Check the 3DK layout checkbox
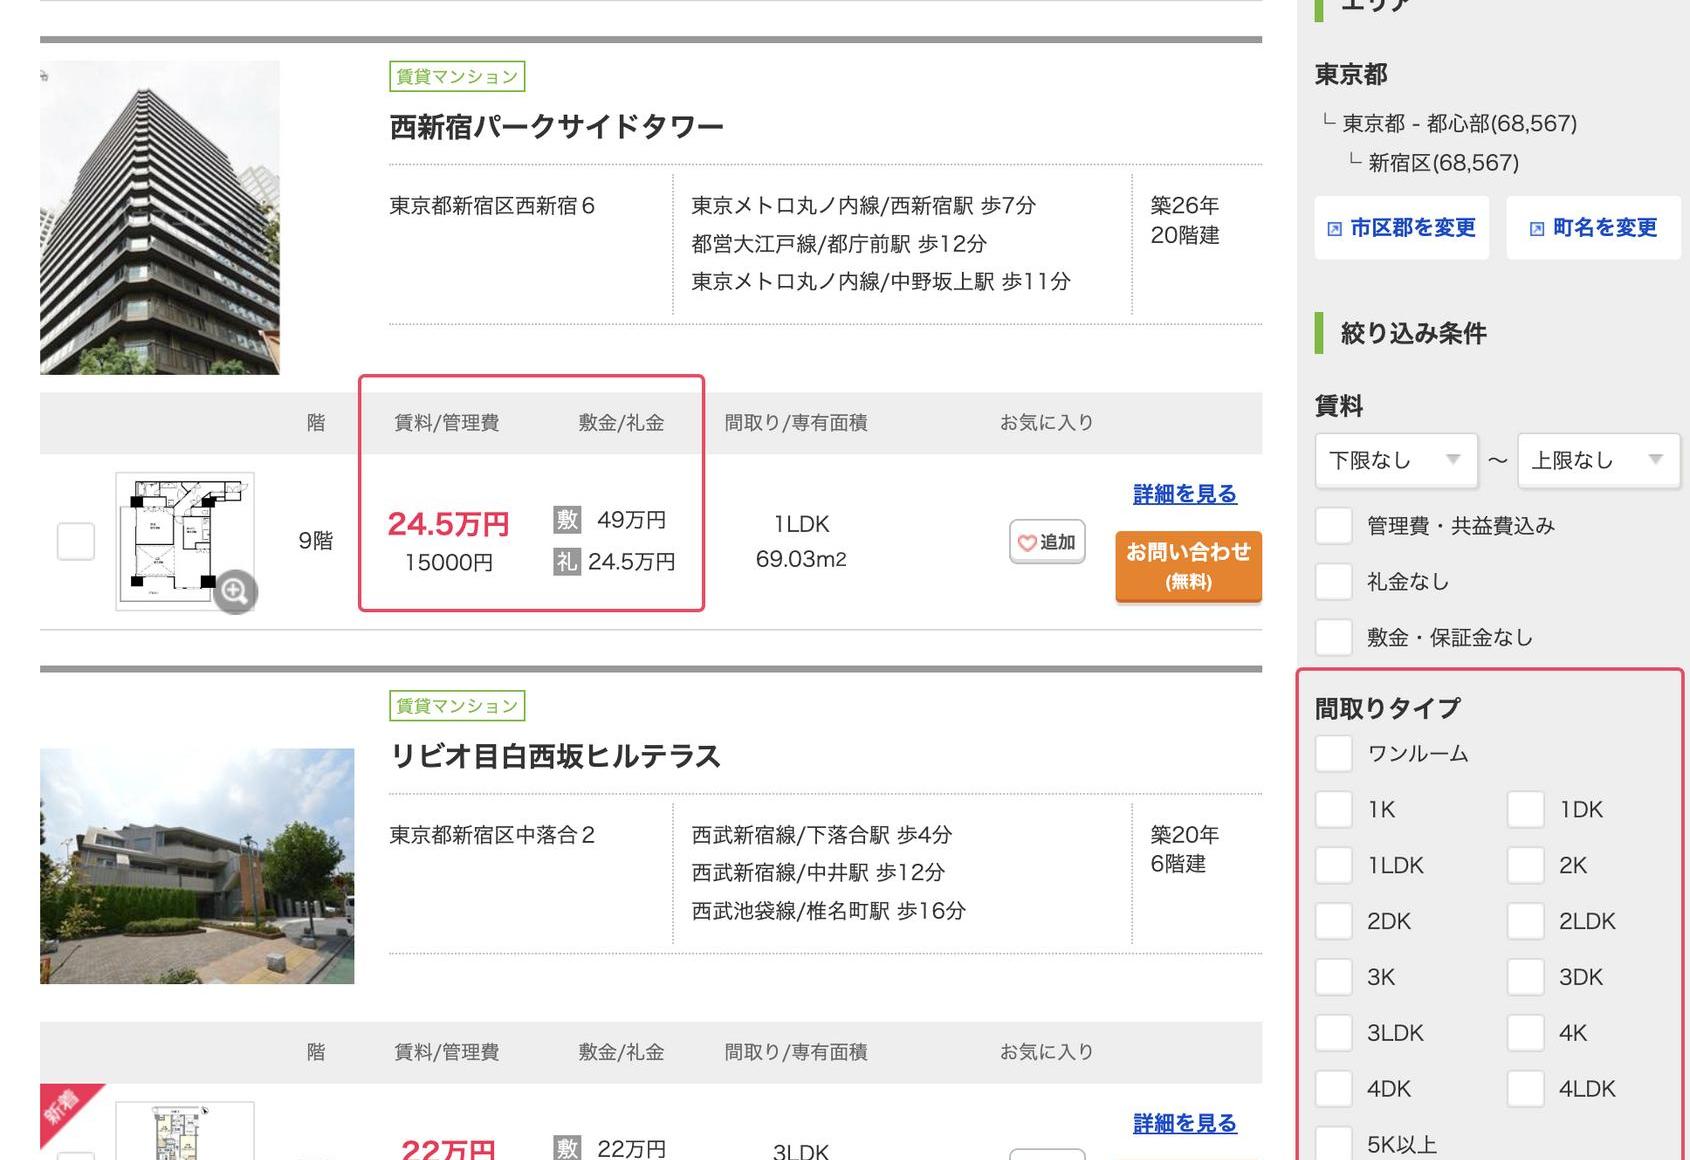Screen dimensions: 1690x1160 pos(1526,977)
